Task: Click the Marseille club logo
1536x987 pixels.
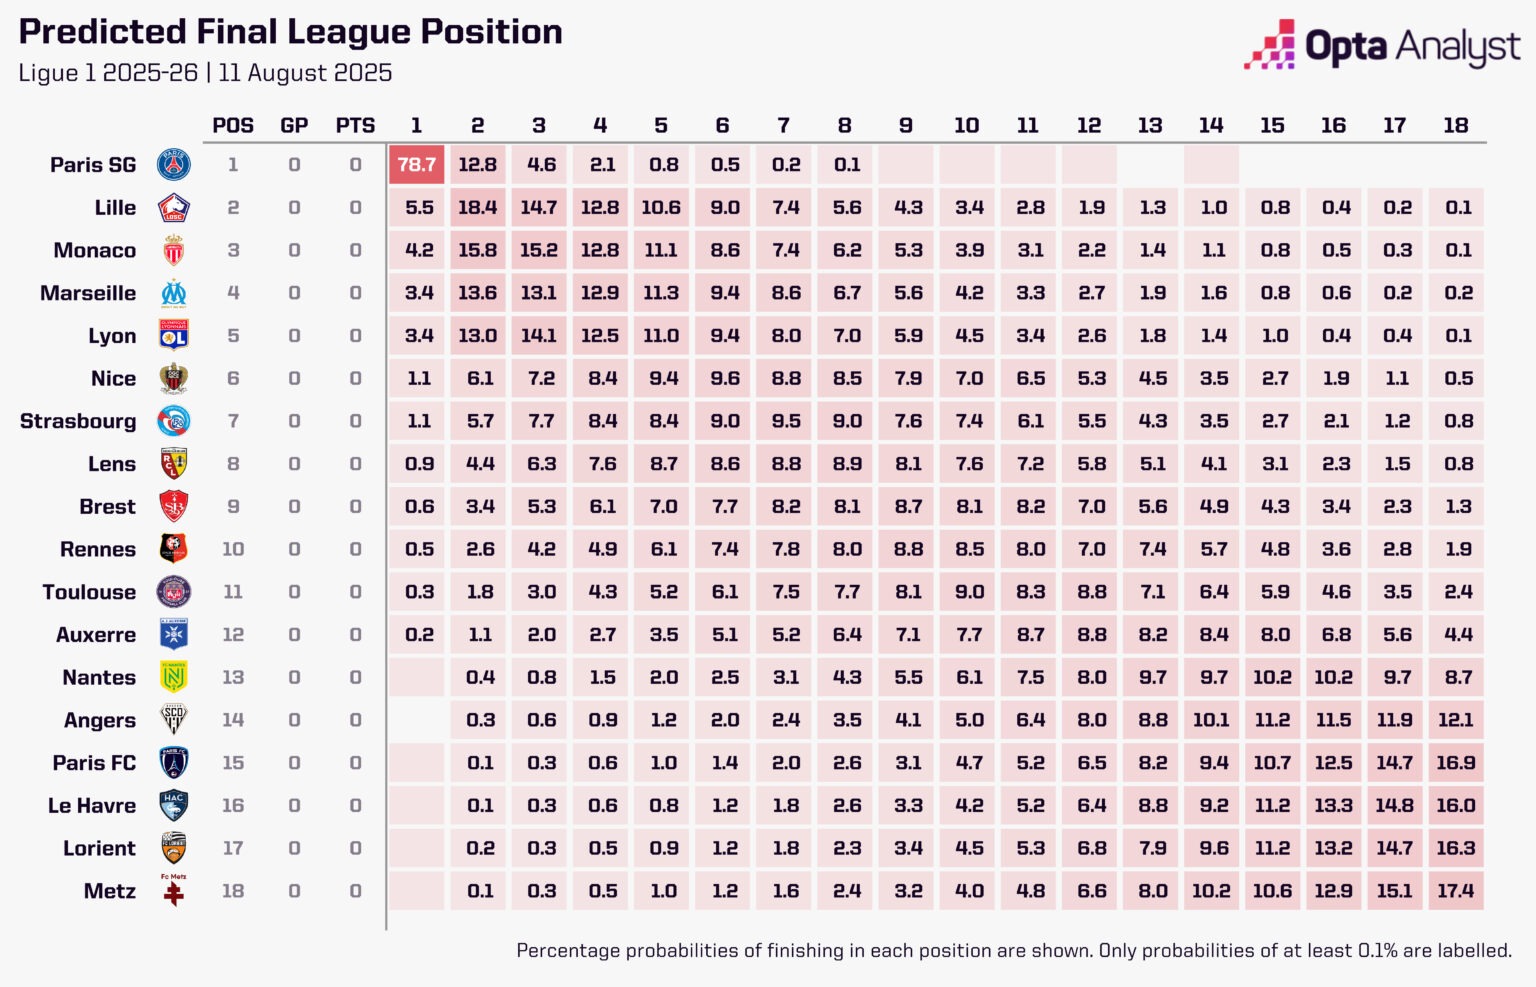Action: (174, 293)
